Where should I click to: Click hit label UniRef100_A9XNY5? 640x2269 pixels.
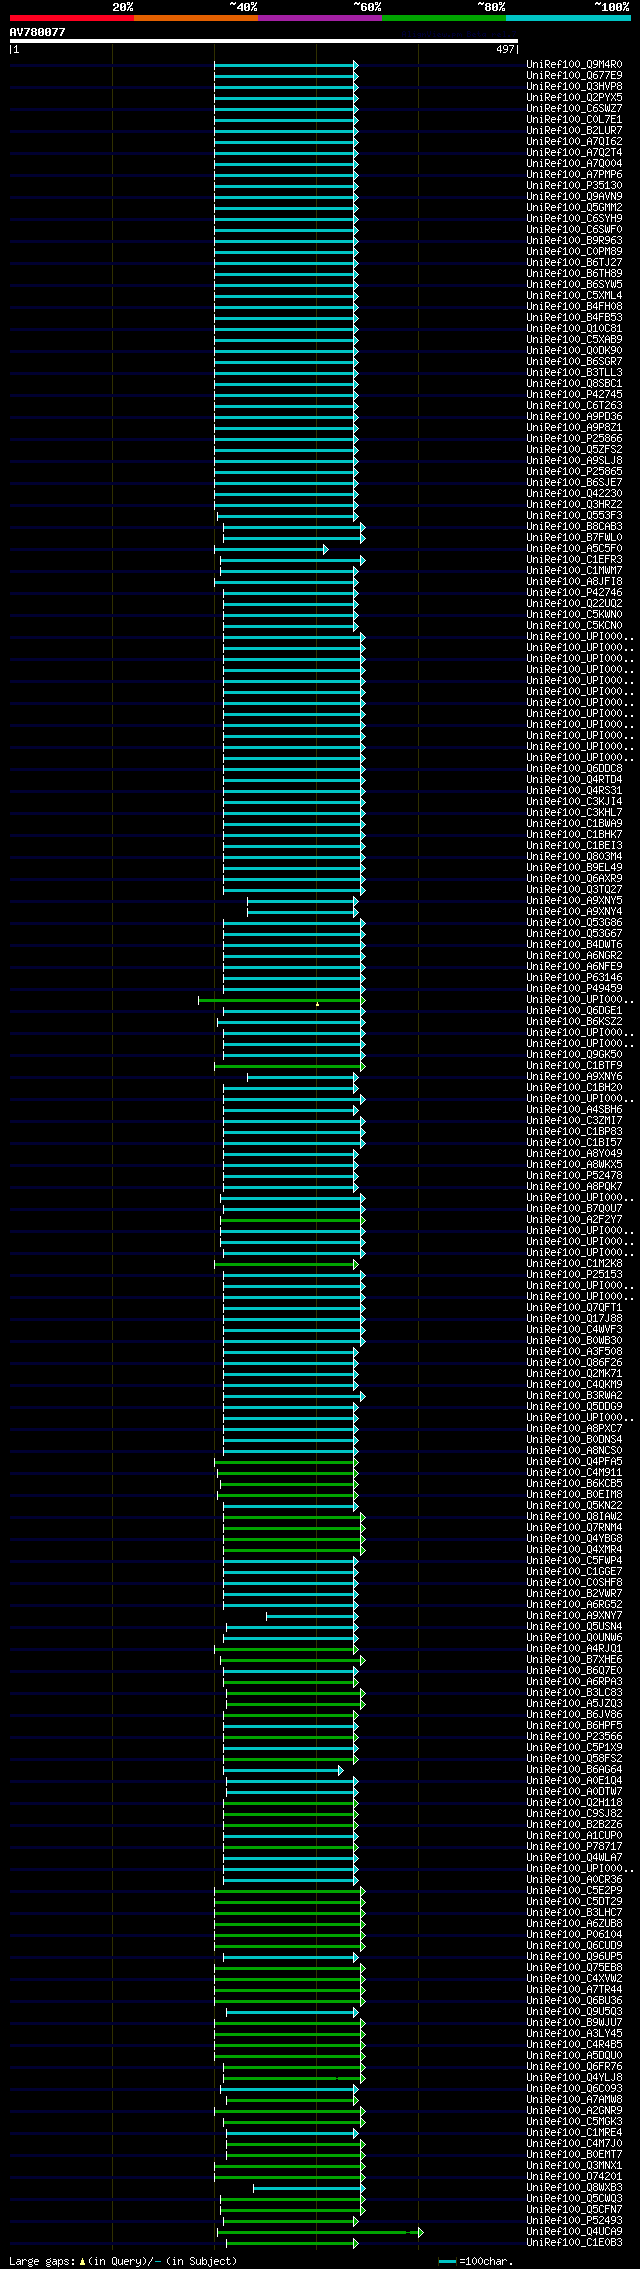pos(574,901)
